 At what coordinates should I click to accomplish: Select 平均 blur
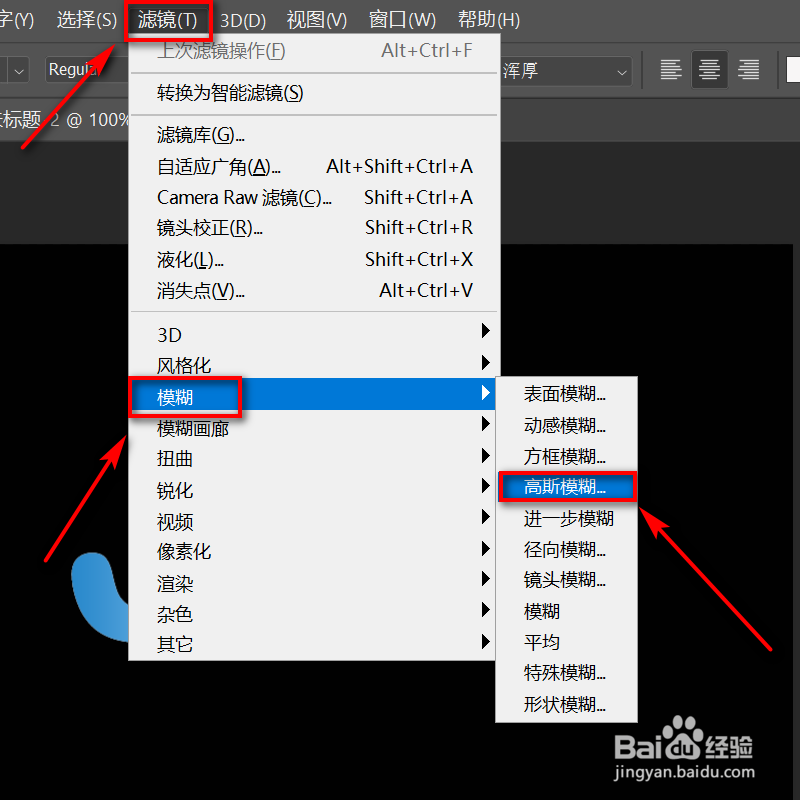pyautogui.click(x=566, y=642)
